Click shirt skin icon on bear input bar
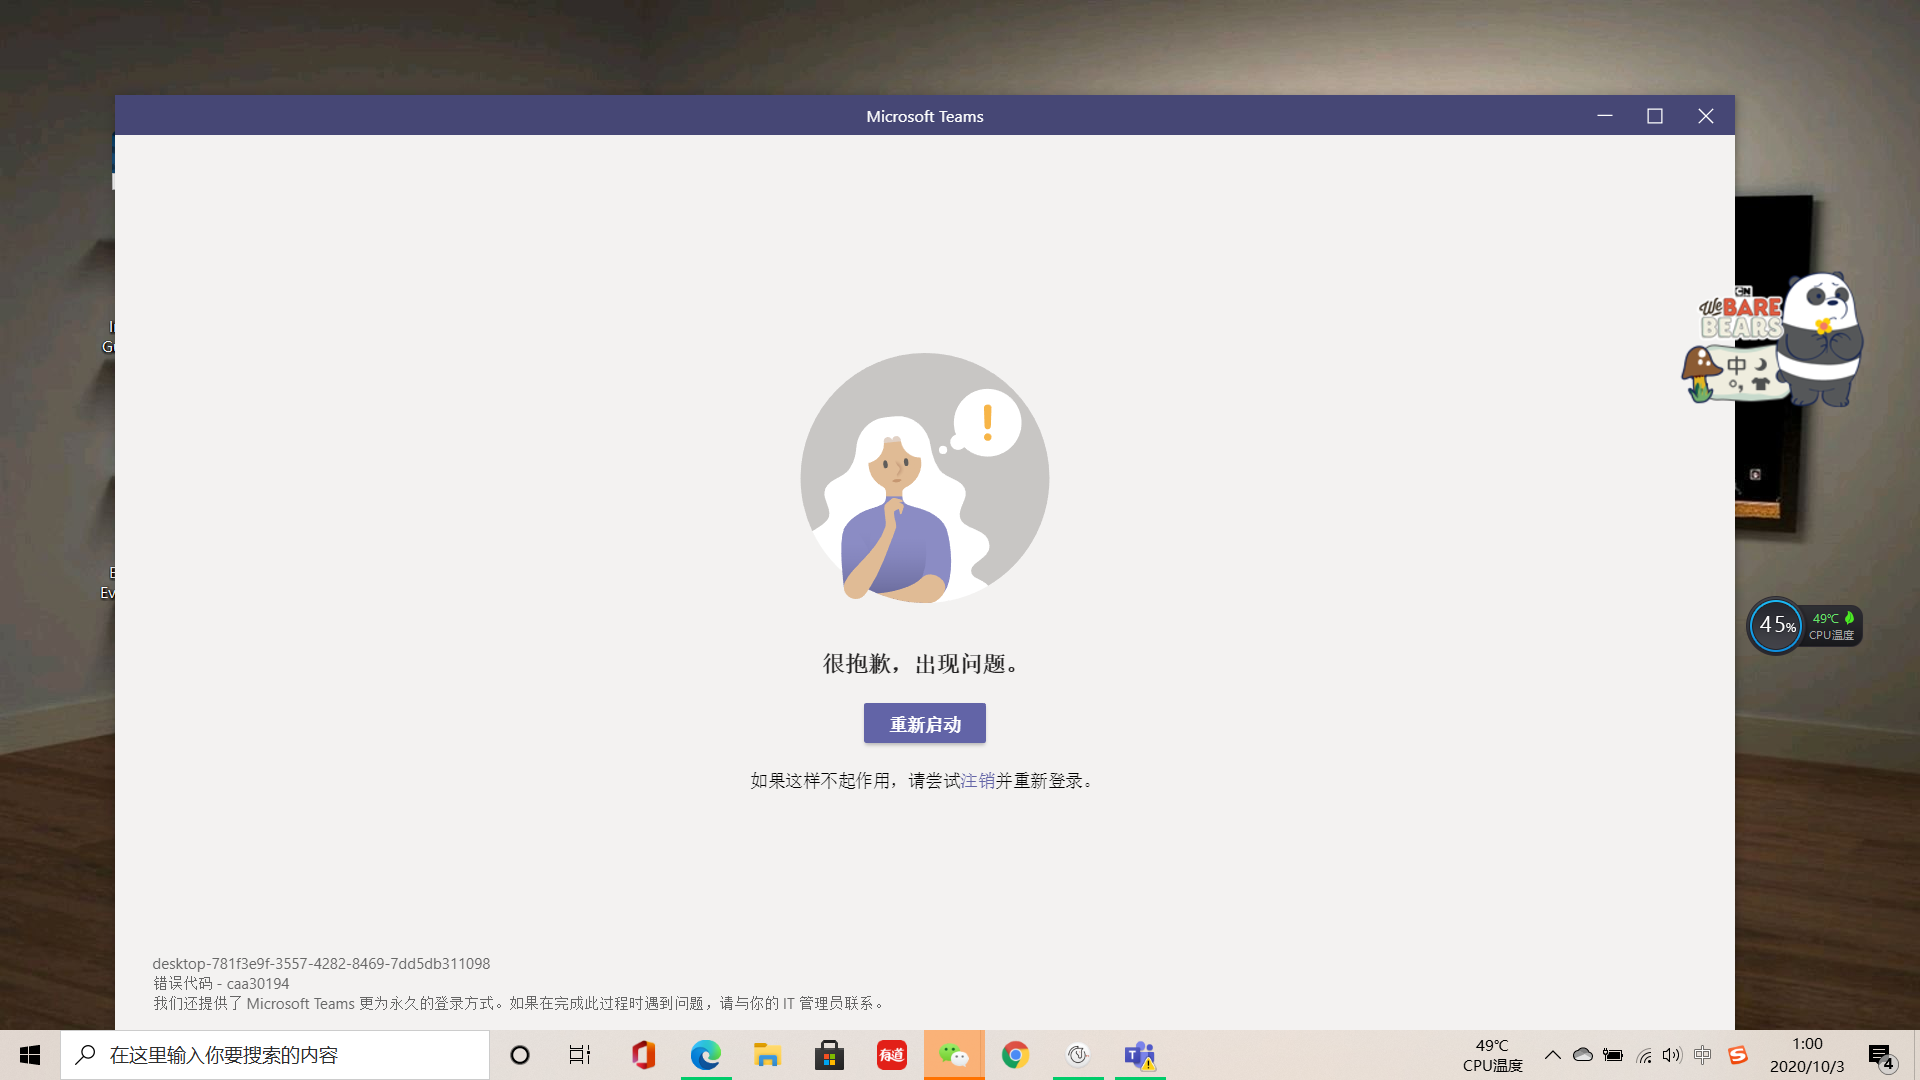The width and height of the screenshot is (1920, 1080). coord(1761,383)
